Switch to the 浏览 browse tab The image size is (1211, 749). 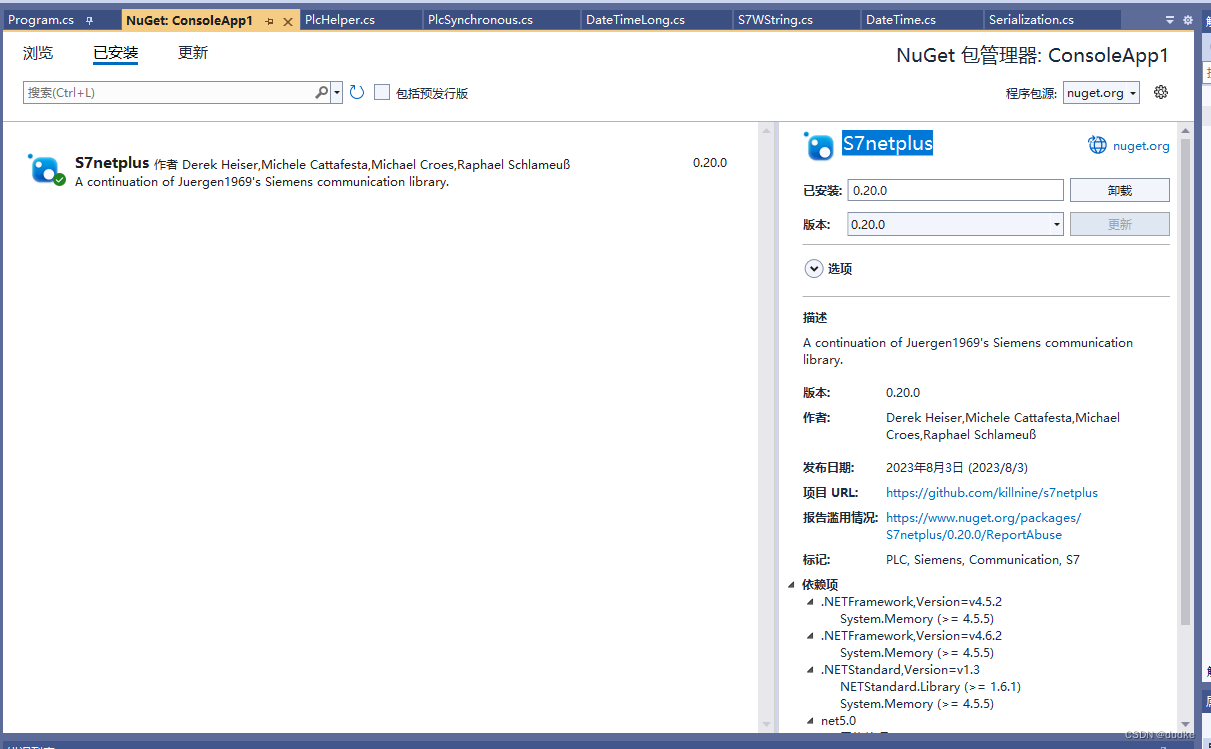pyautogui.click(x=38, y=53)
